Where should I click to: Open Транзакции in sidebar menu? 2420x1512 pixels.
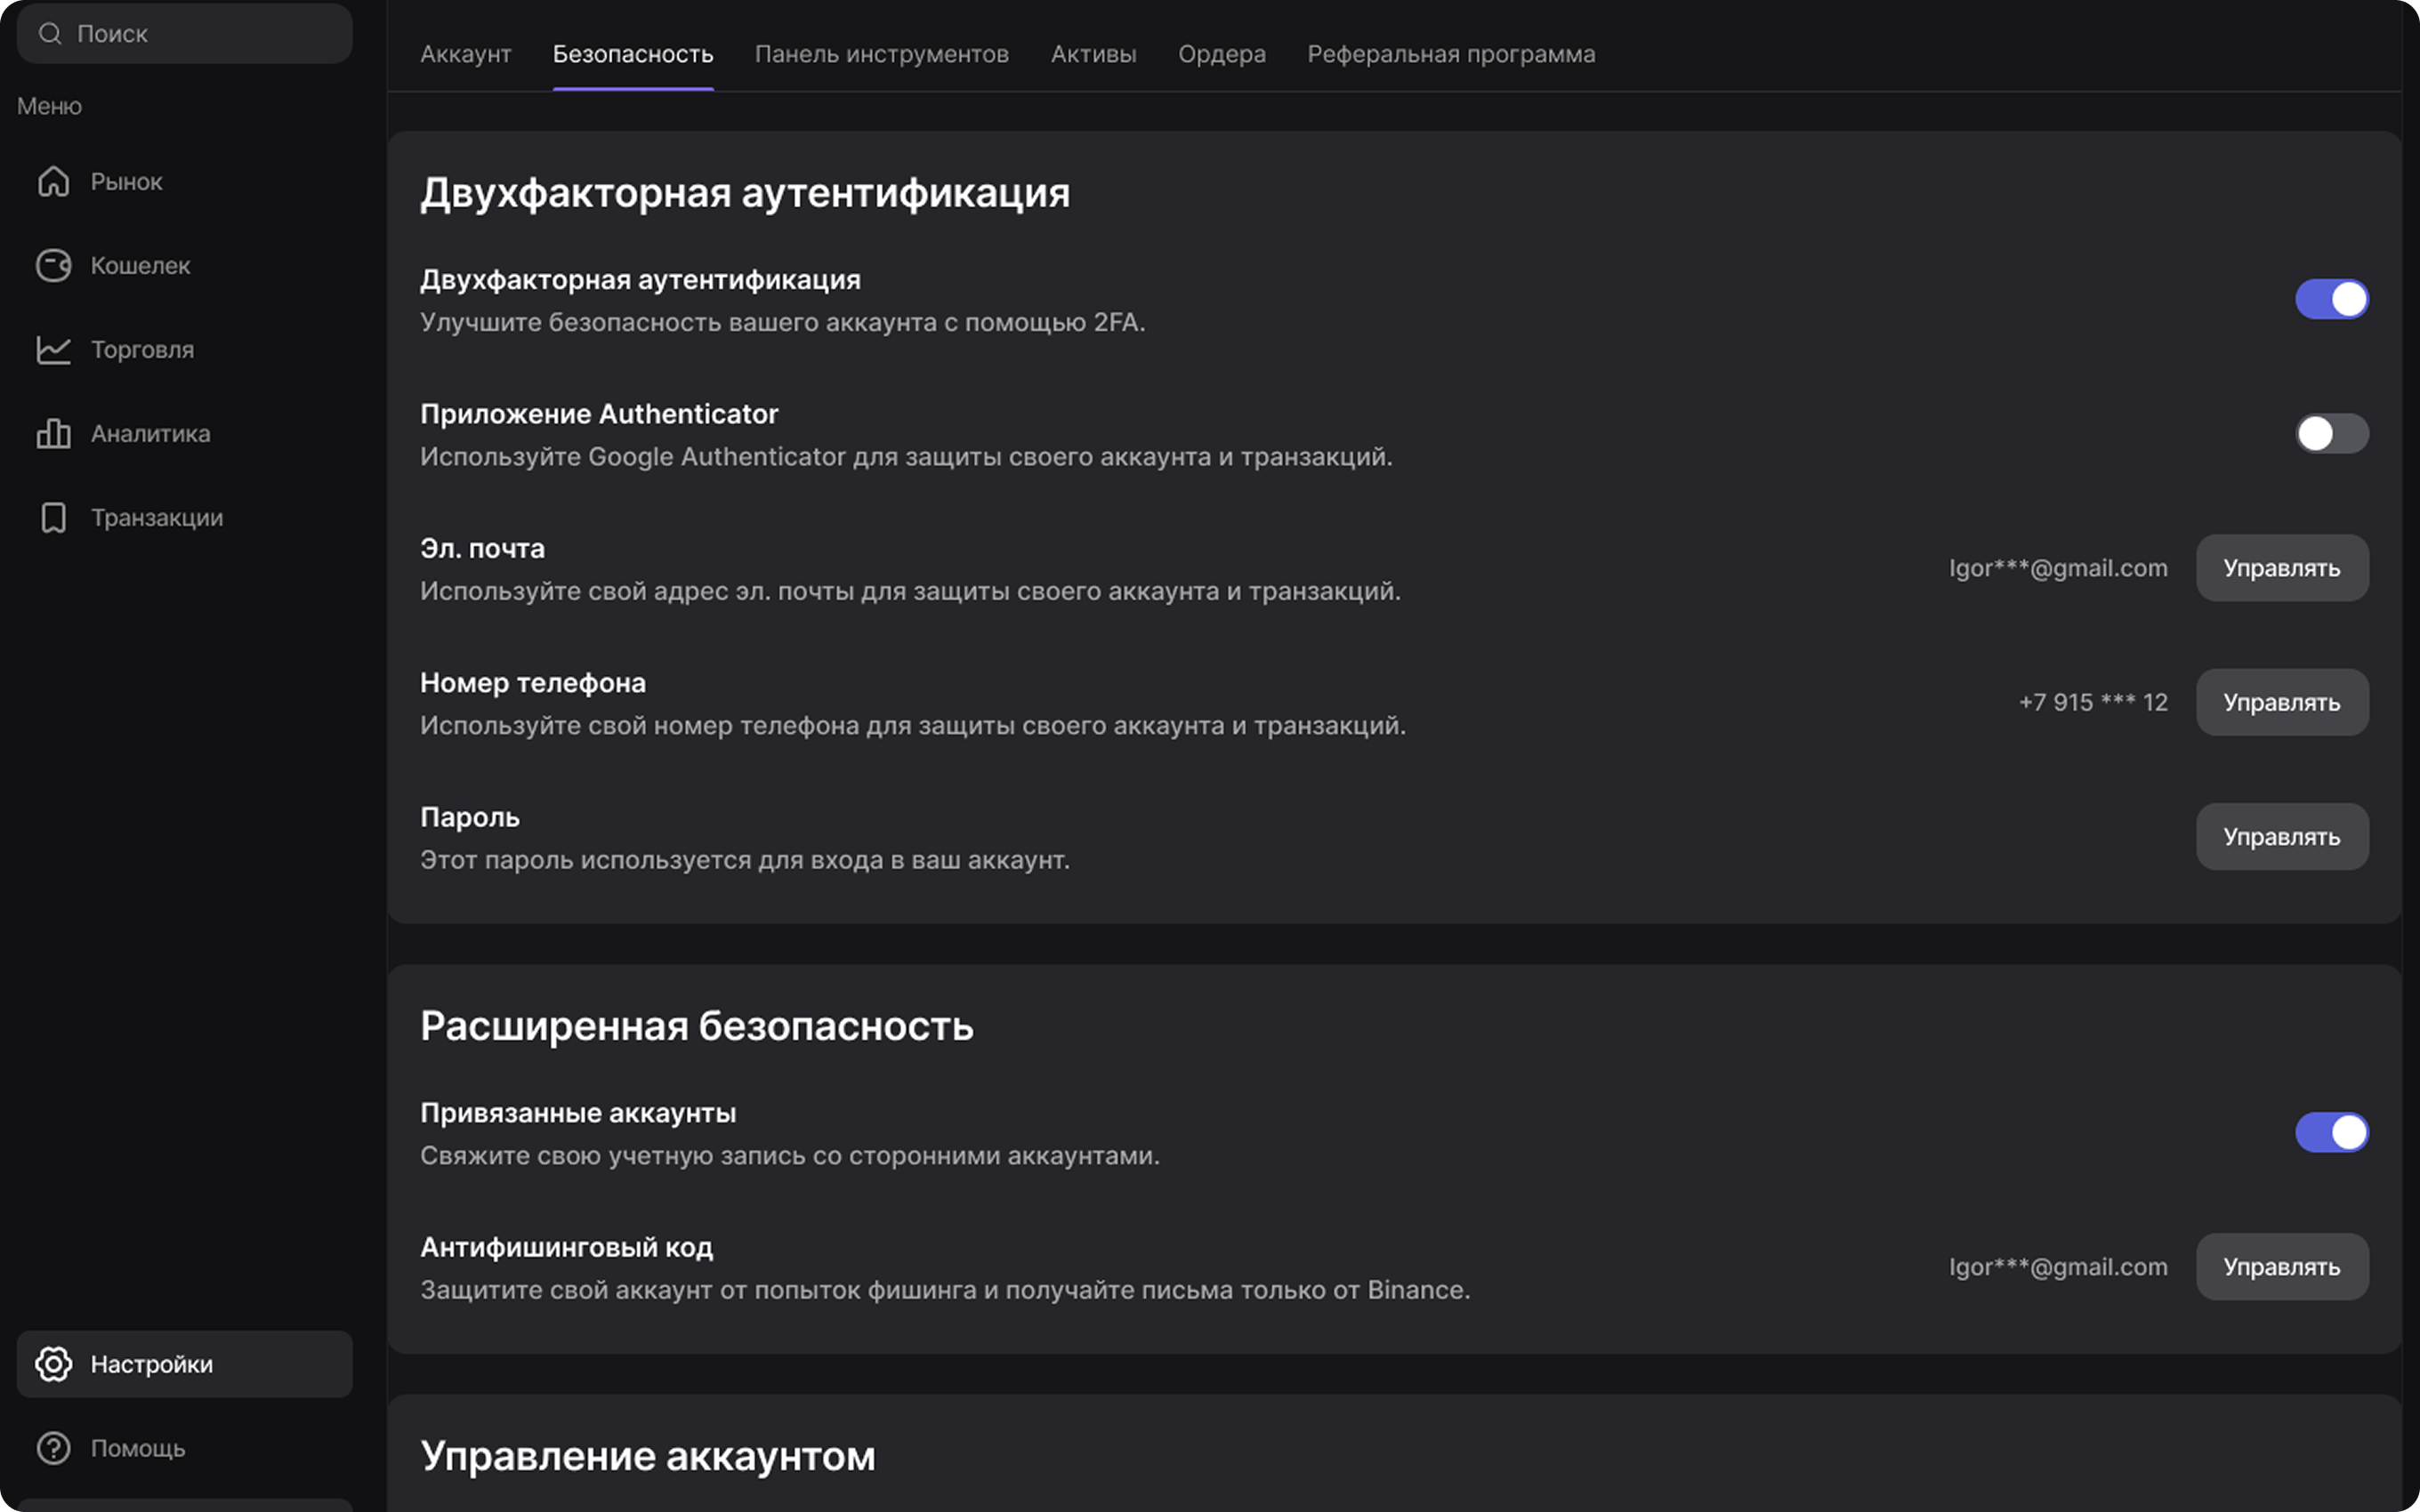(x=184, y=517)
